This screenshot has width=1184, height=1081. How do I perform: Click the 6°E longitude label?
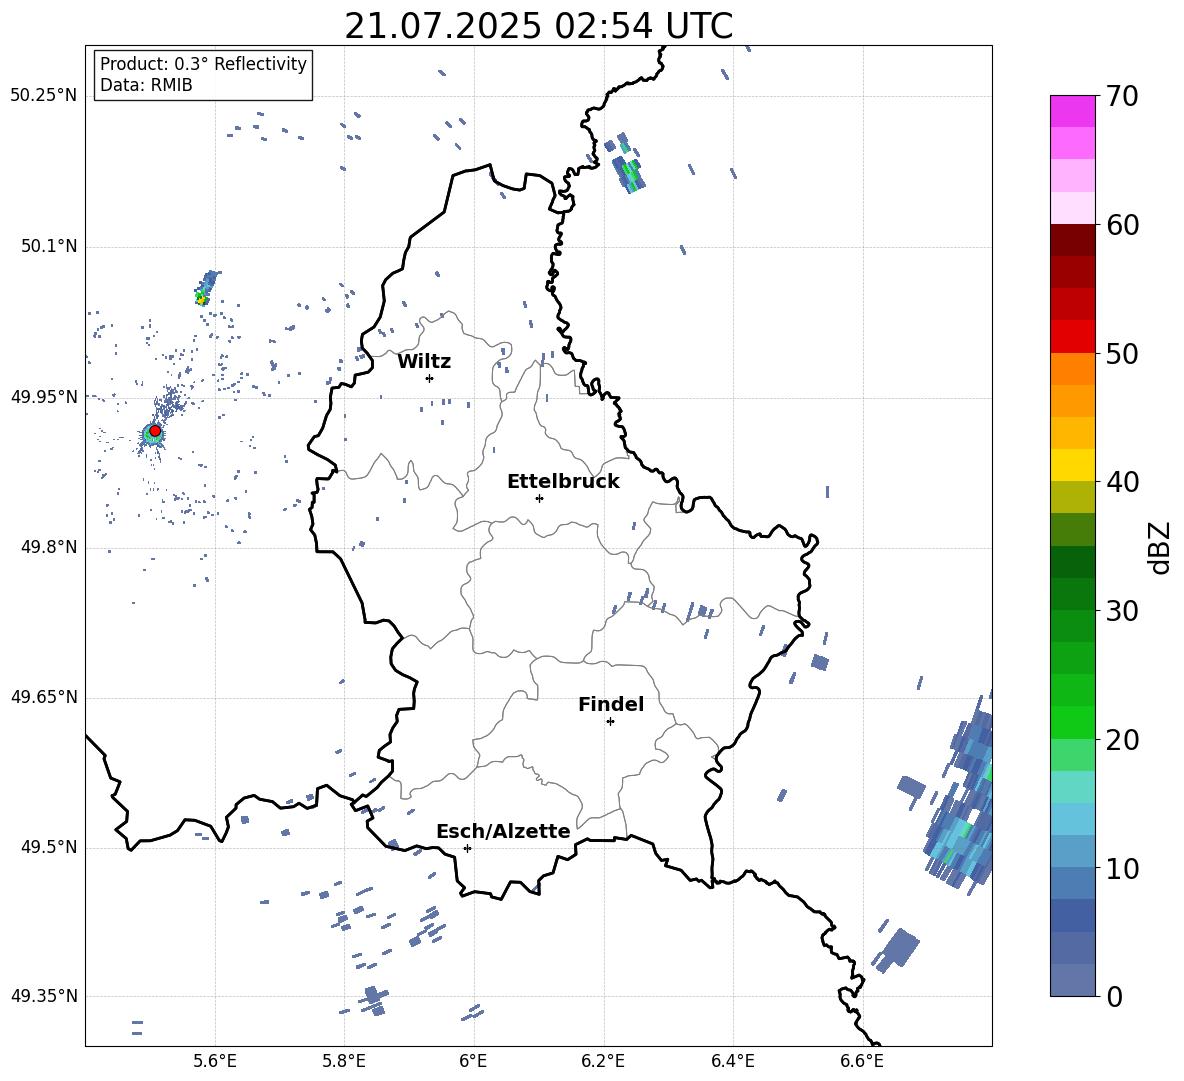coord(473,1061)
